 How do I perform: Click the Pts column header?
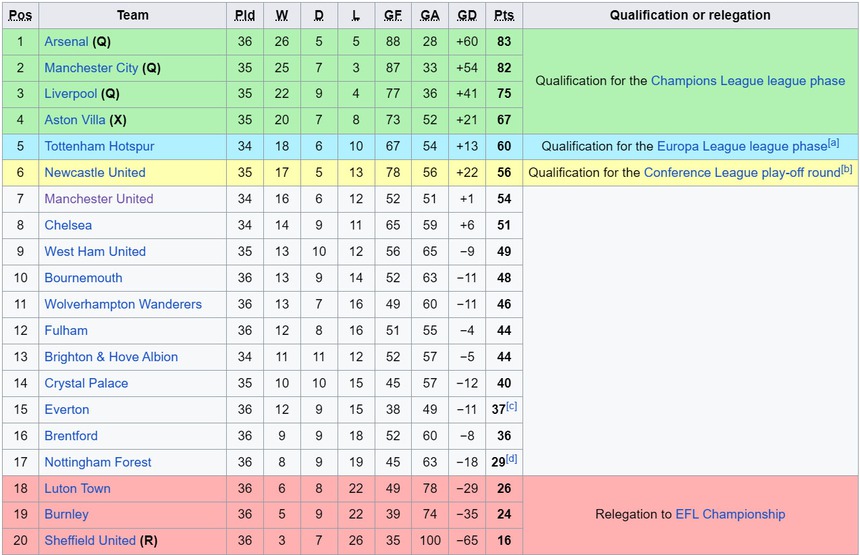(x=503, y=15)
